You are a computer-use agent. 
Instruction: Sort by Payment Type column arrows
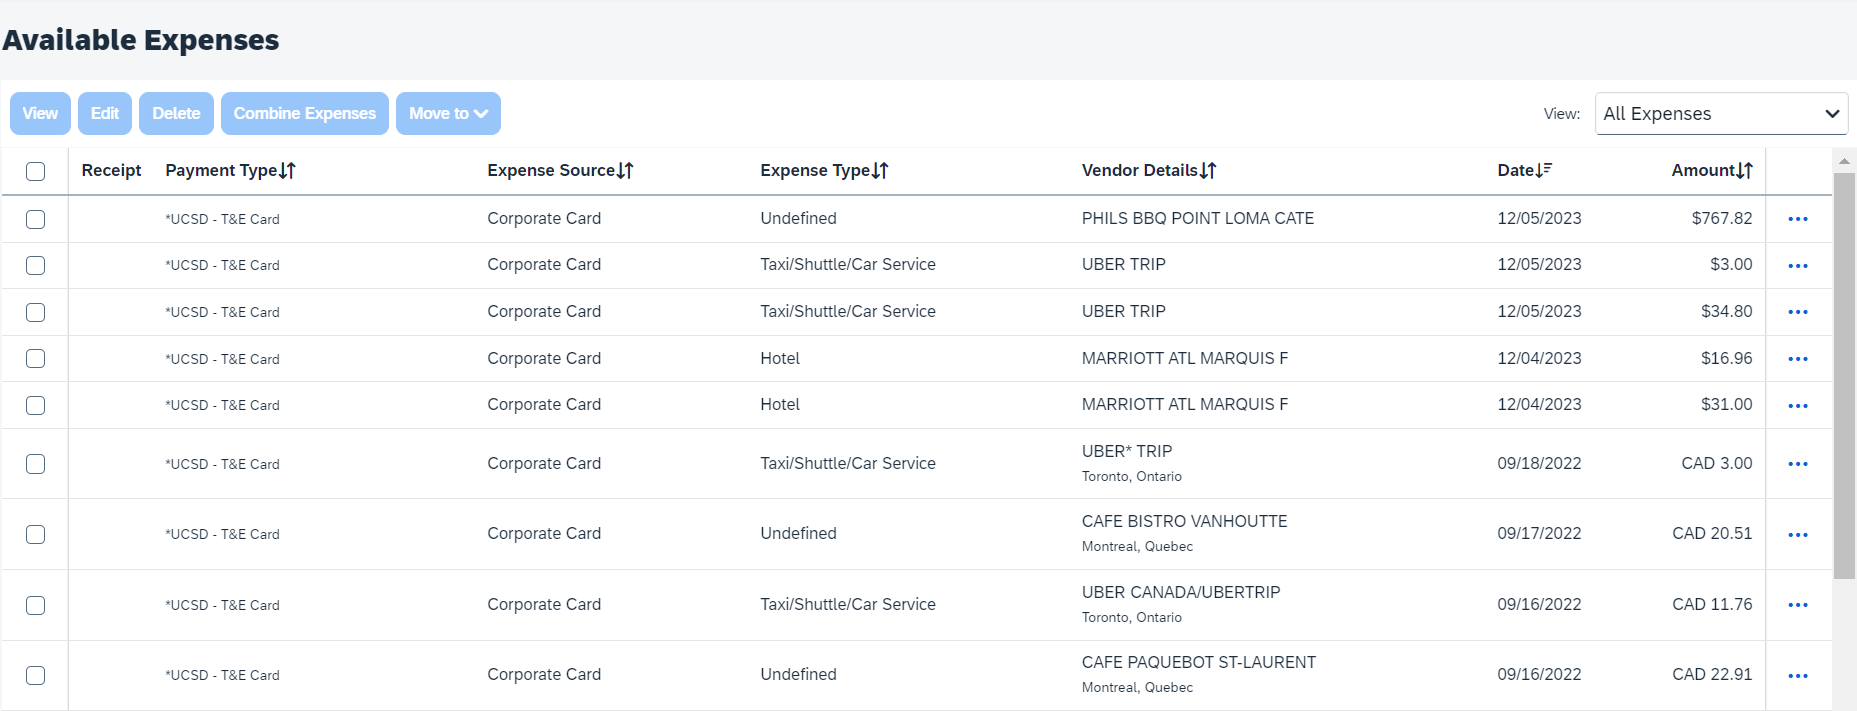pos(287,171)
